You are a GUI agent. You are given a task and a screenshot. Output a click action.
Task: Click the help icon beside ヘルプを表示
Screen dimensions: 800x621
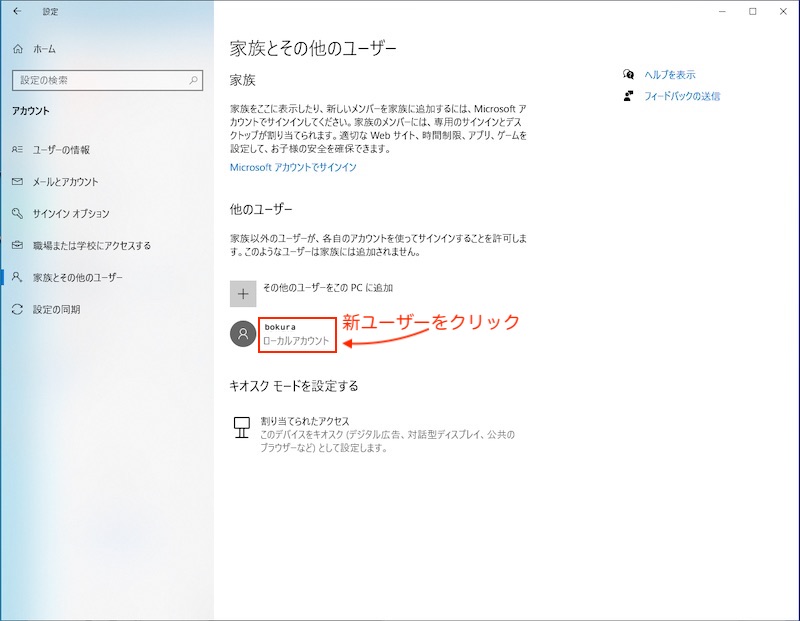pyautogui.click(x=629, y=74)
